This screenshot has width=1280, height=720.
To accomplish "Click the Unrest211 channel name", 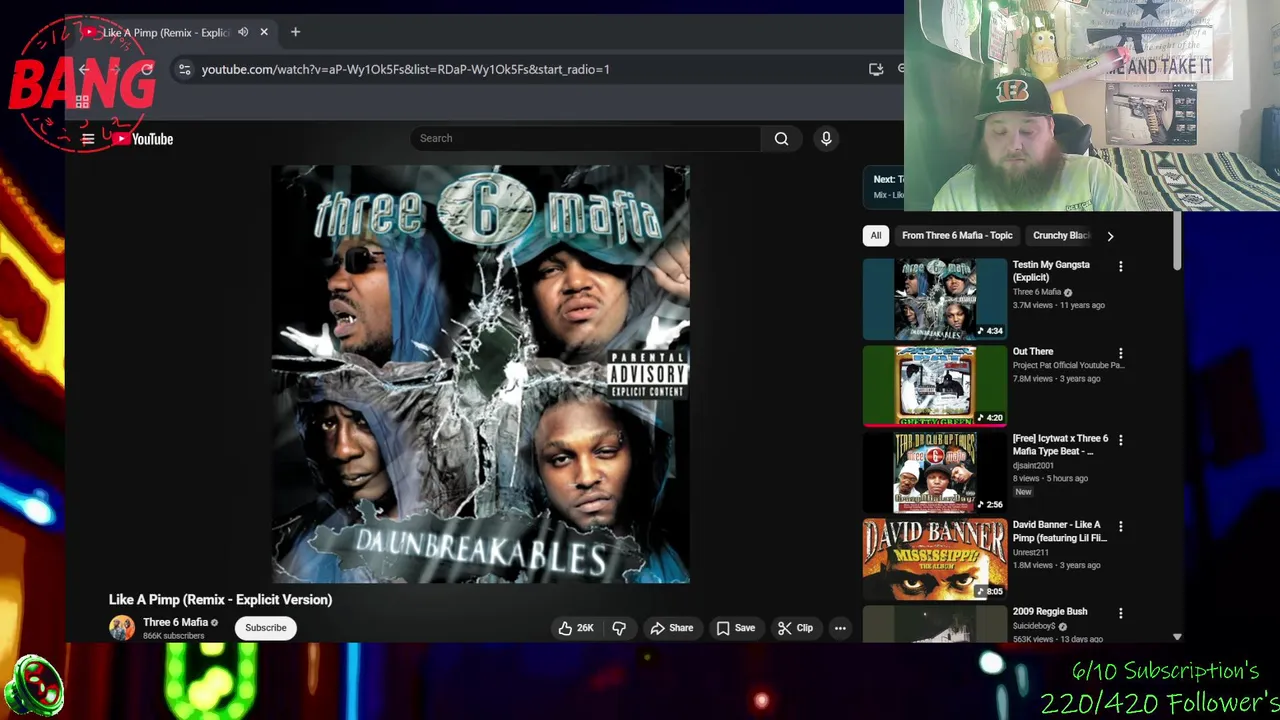I will (1030, 552).
